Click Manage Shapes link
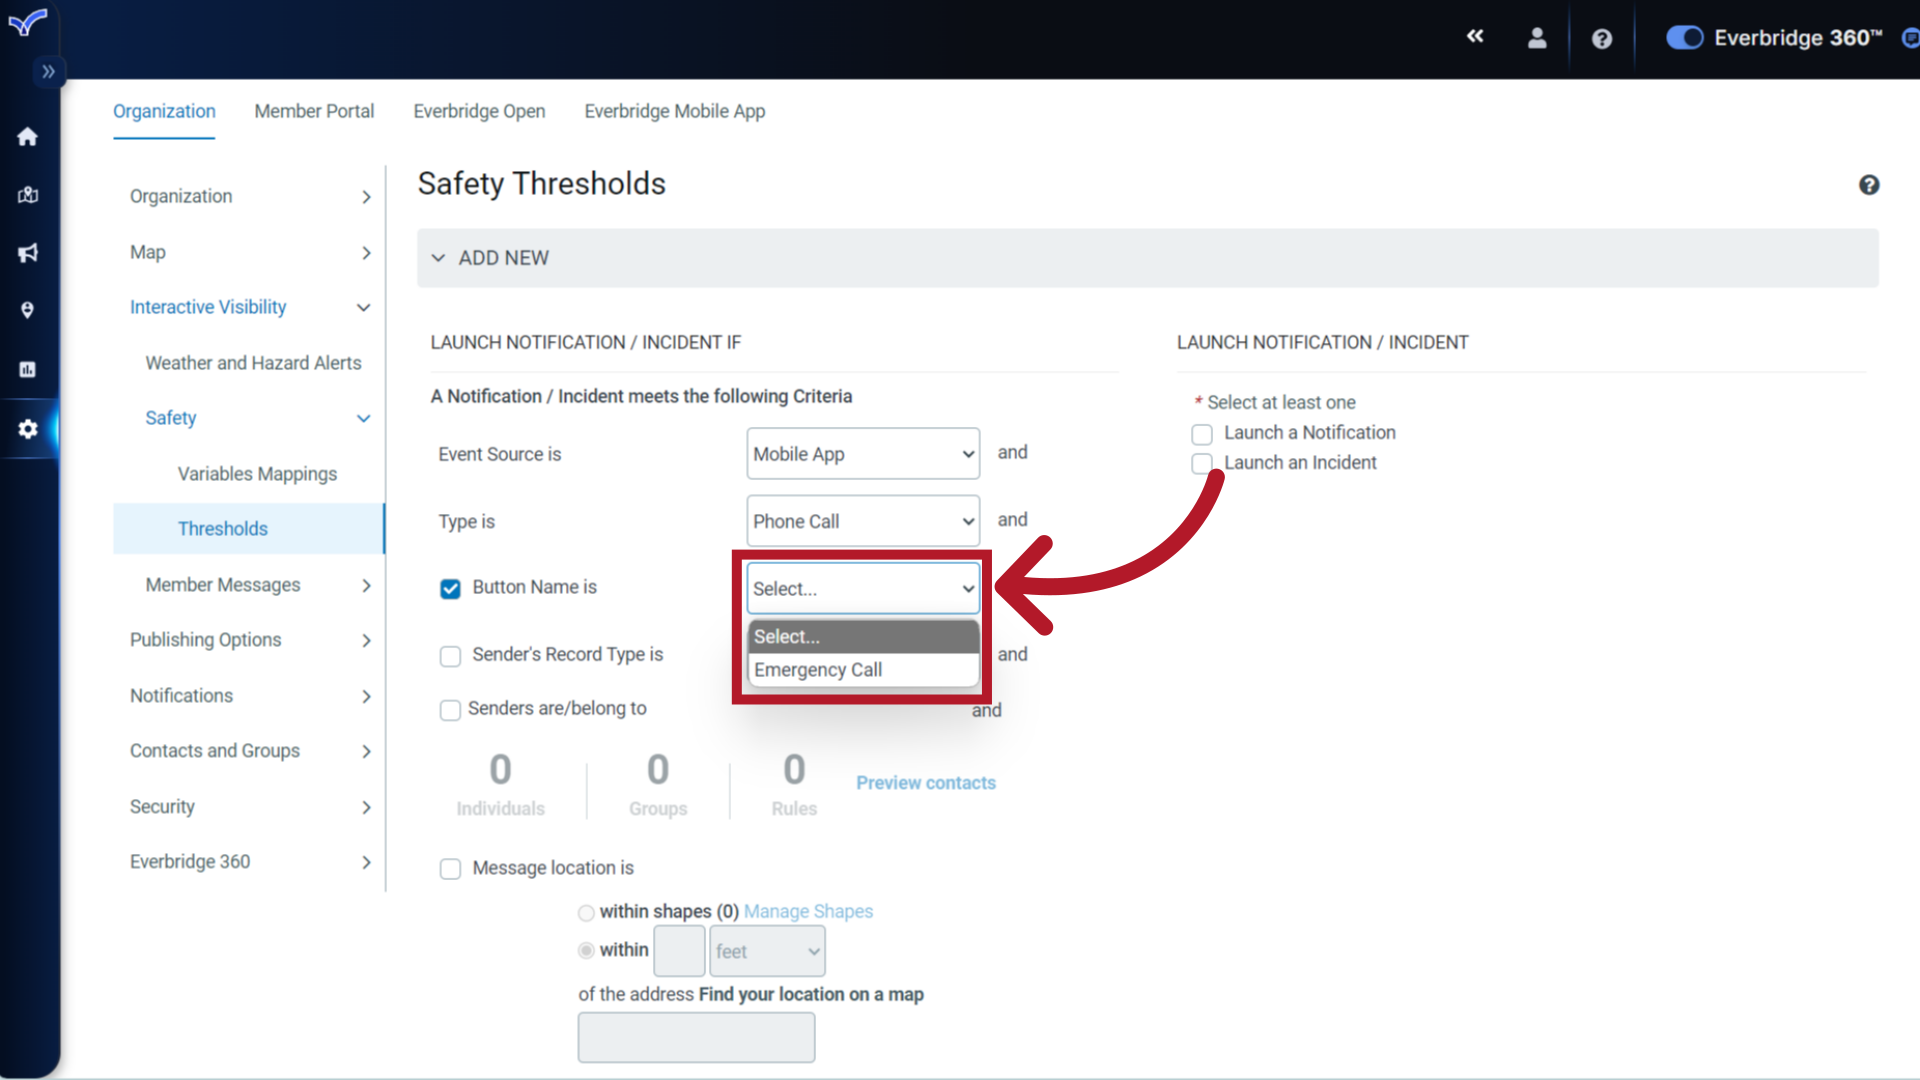The width and height of the screenshot is (1920, 1080). 808,912
